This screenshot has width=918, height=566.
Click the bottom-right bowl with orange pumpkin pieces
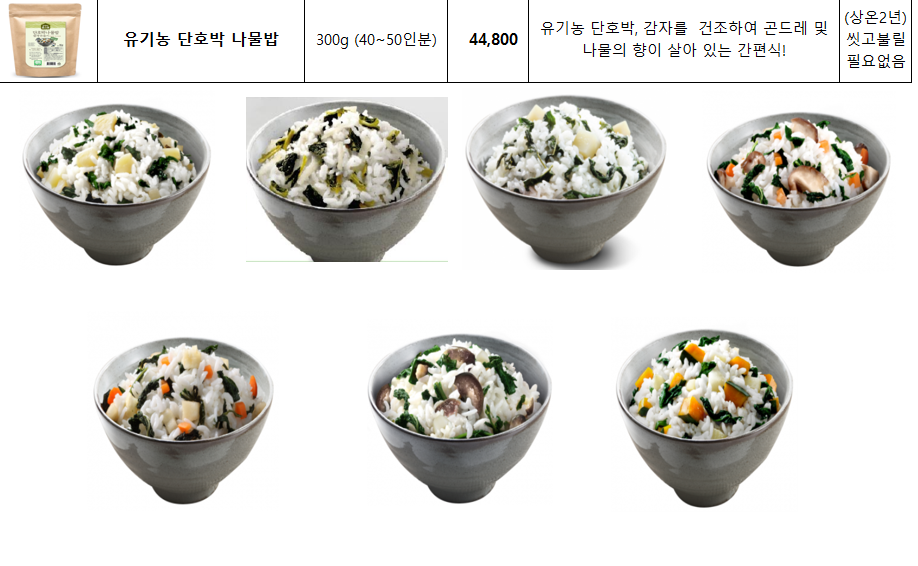tap(704, 419)
